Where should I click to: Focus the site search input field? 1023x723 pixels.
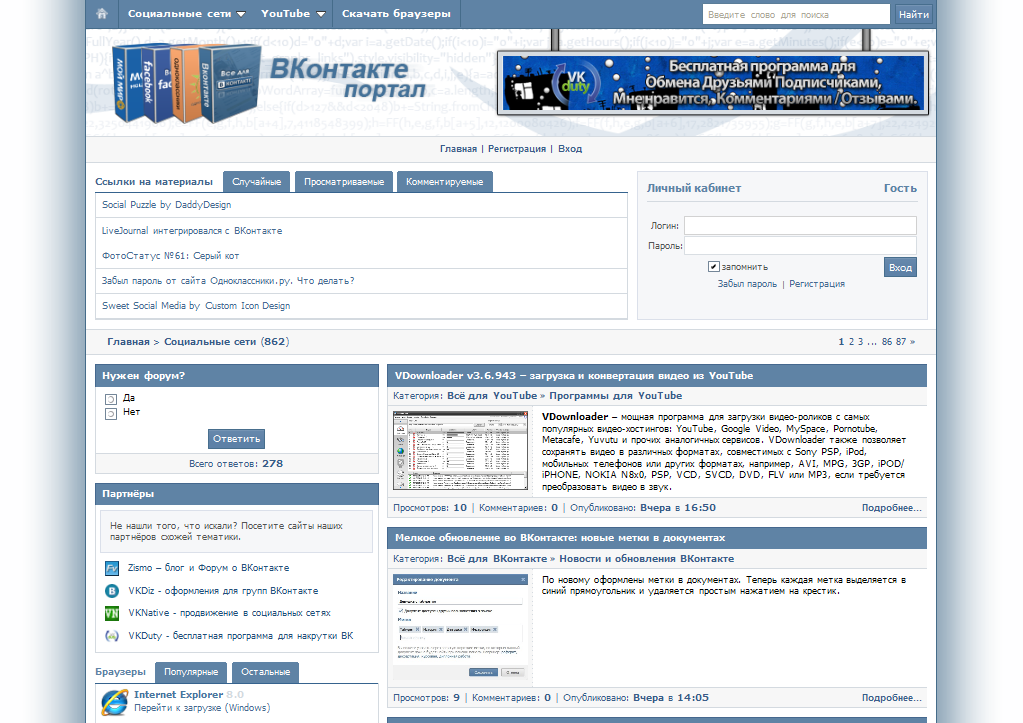[x=796, y=14]
